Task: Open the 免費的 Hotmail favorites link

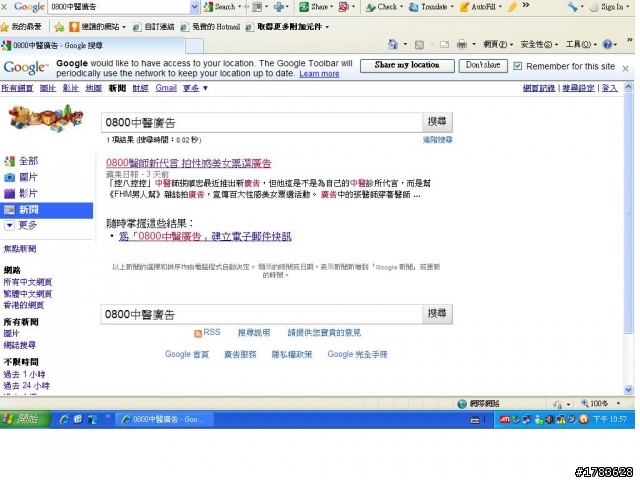Action: pos(210,27)
